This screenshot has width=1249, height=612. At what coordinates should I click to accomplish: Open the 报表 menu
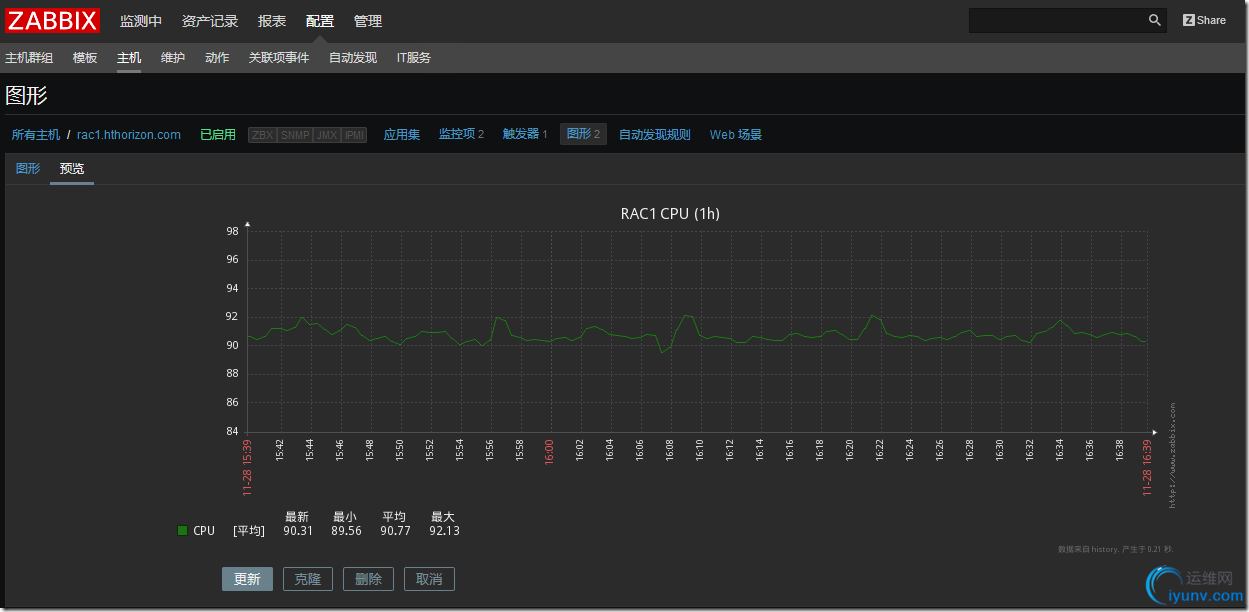point(272,21)
